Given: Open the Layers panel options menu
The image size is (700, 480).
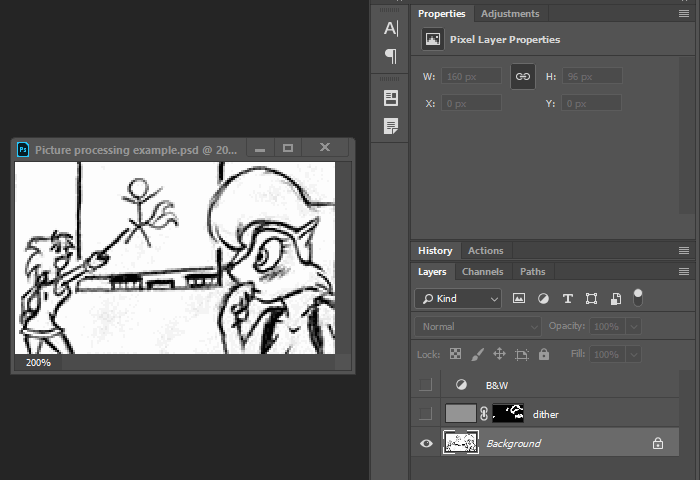Looking at the screenshot, I should point(684,271).
